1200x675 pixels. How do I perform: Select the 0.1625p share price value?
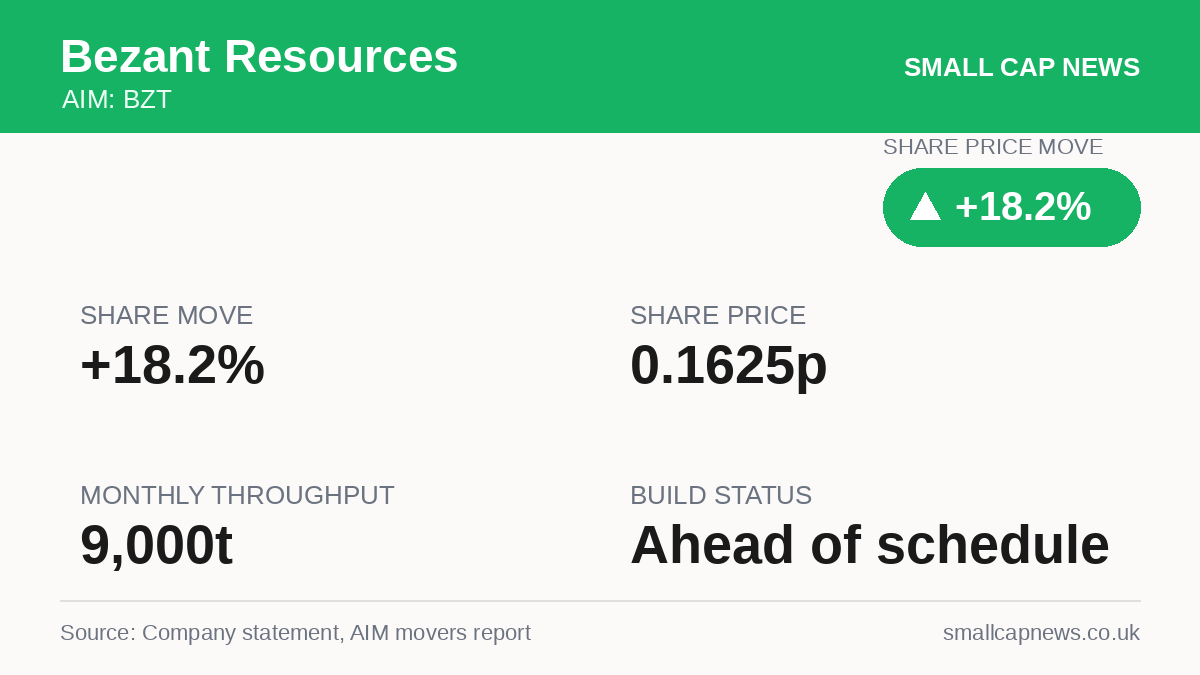pyautogui.click(x=729, y=365)
